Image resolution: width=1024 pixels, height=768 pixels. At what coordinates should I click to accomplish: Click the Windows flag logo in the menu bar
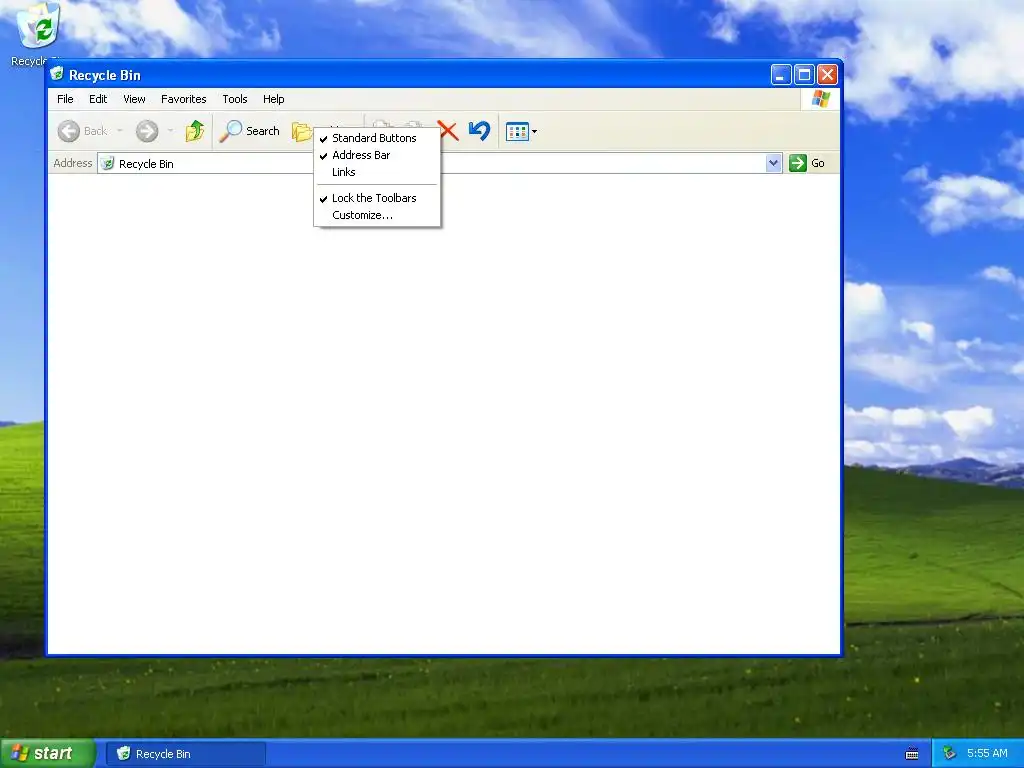(821, 99)
